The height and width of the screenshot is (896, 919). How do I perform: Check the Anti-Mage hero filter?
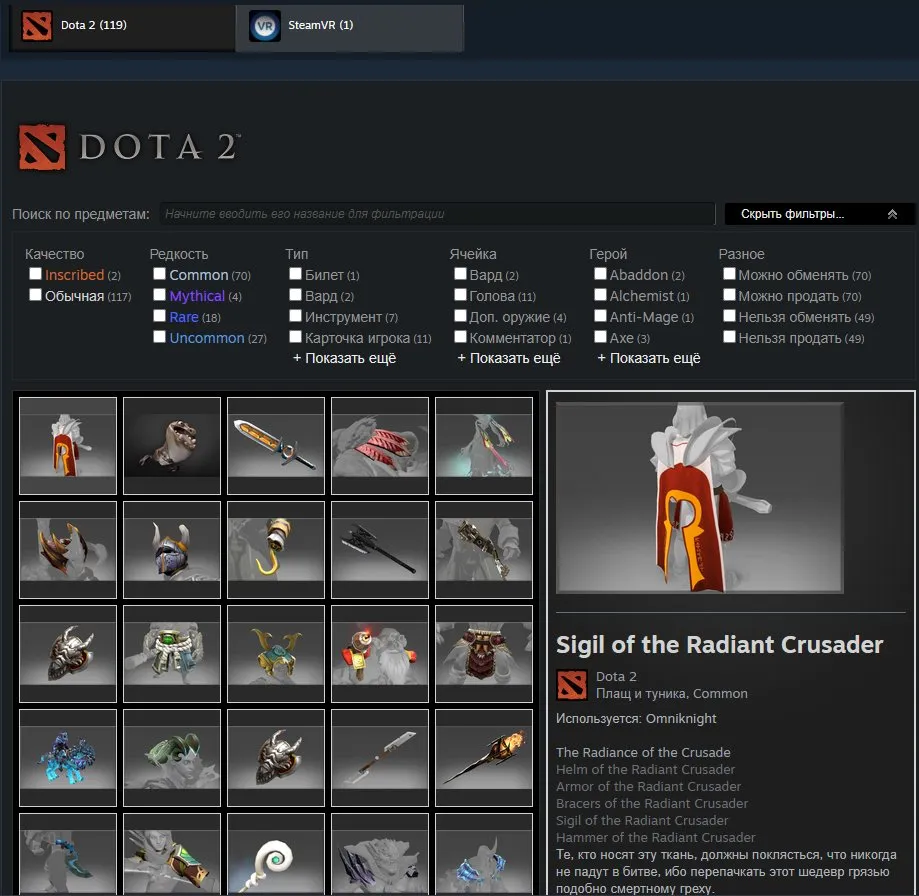[x=600, y=316]
